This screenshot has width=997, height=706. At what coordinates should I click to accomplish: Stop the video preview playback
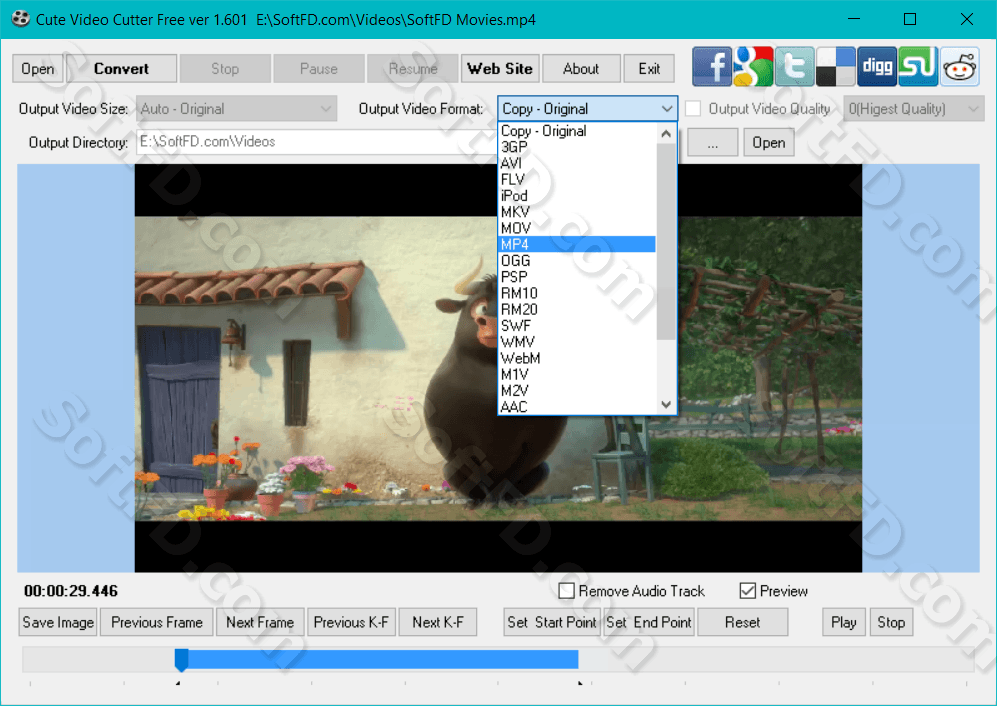tap(891, 622)
